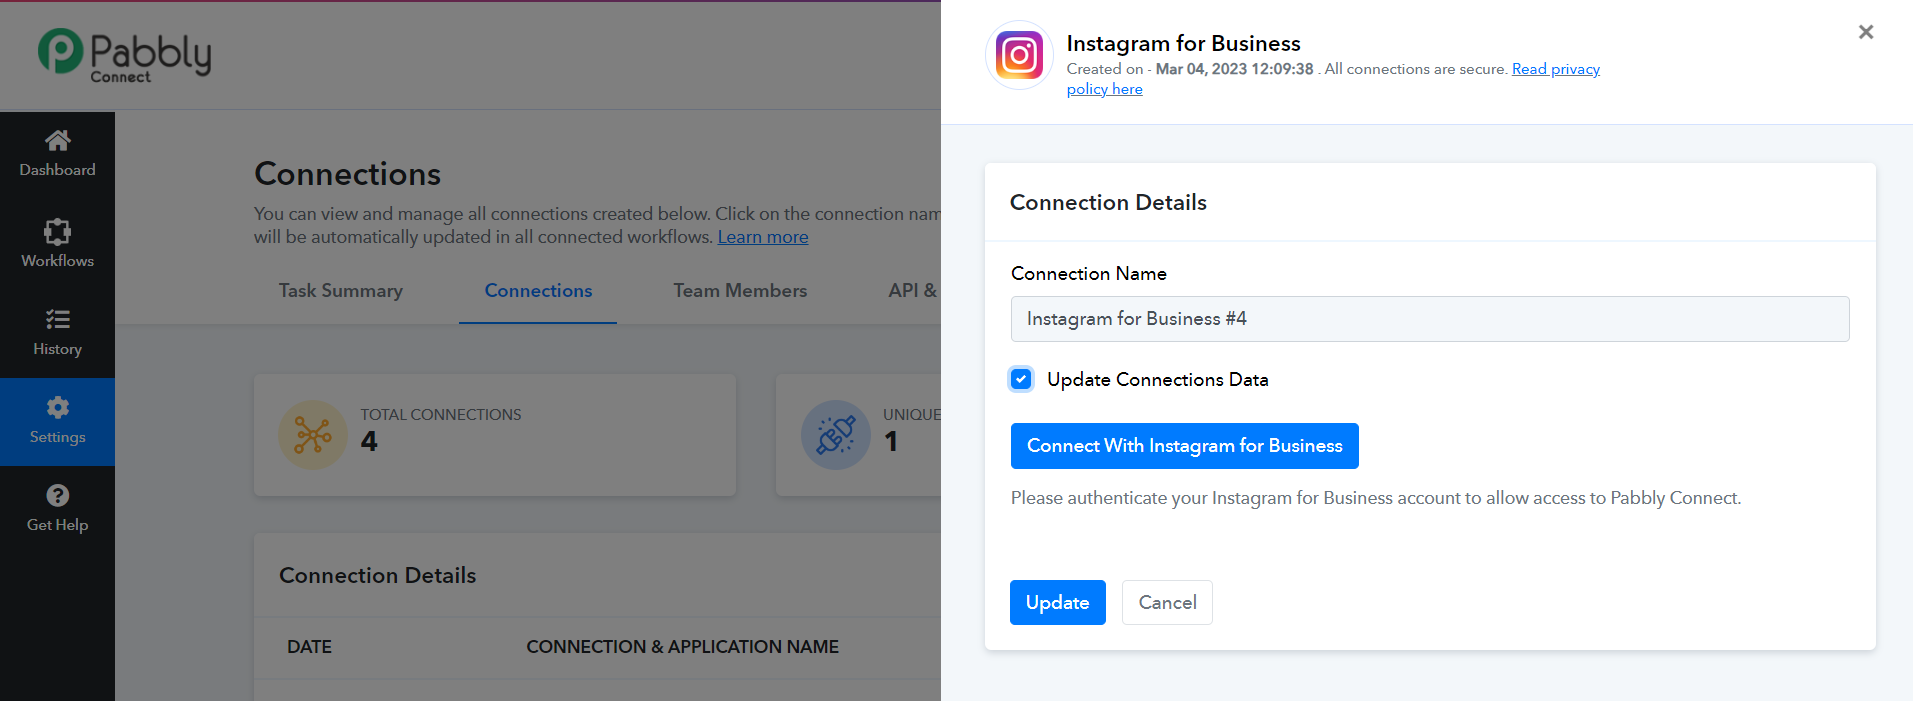Open the Team Members tab
Screen dimensions: 1913x701
[x=739, y=291]
